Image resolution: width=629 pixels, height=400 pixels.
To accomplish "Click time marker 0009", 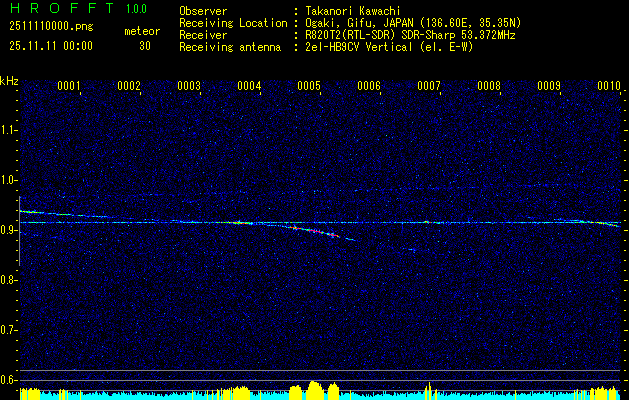I will click(549, 86).
